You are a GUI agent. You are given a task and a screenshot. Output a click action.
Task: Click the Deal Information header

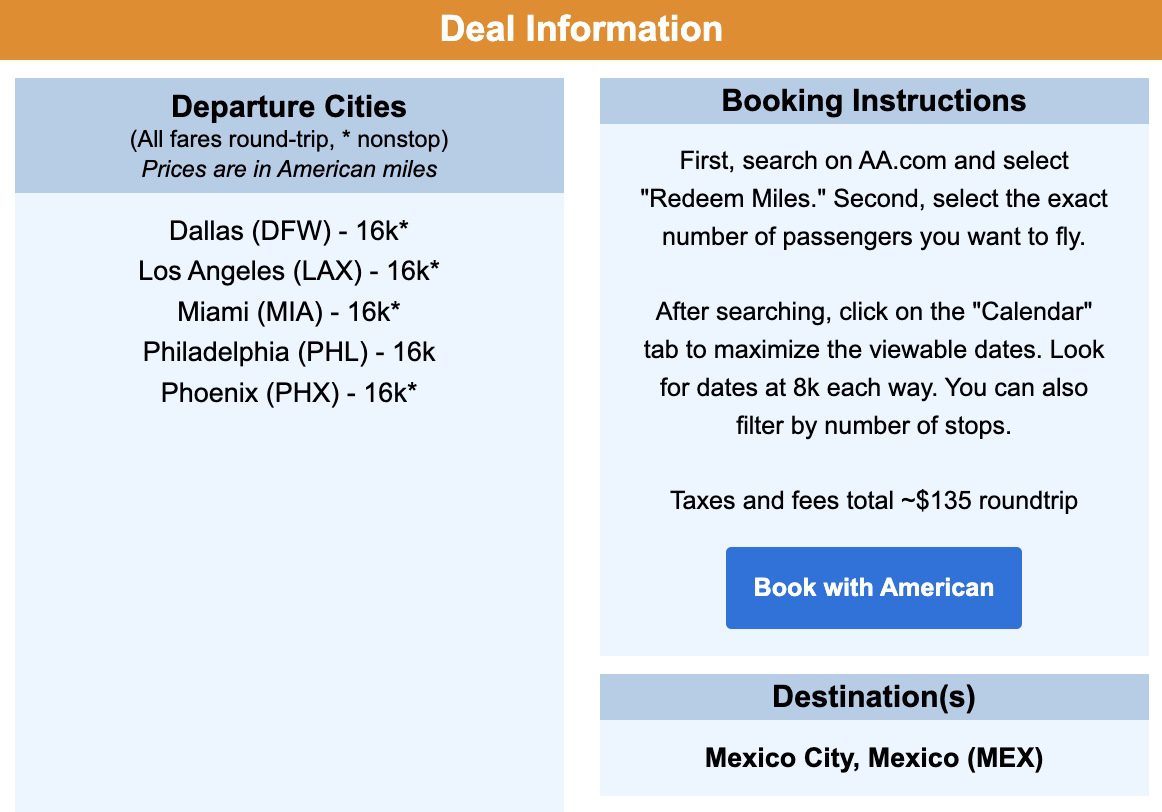pyautogui.click(x=581, y=29)
